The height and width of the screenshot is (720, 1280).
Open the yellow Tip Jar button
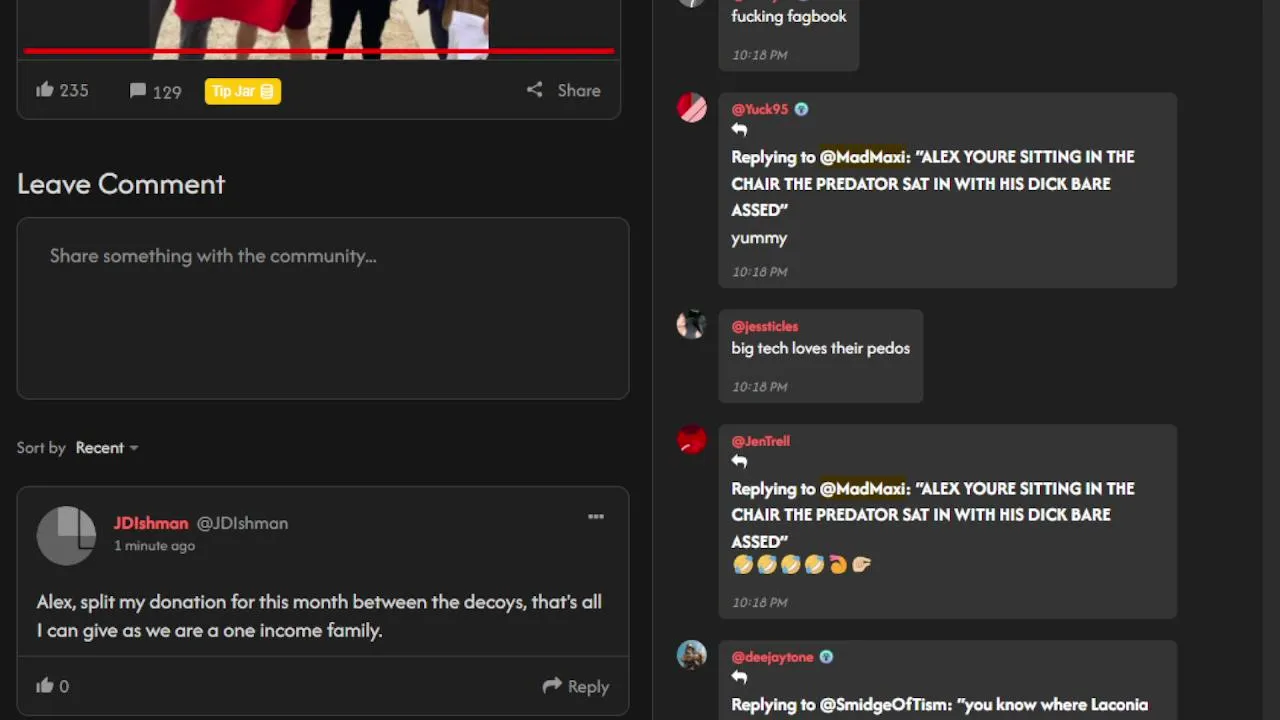tap(243, 91)
